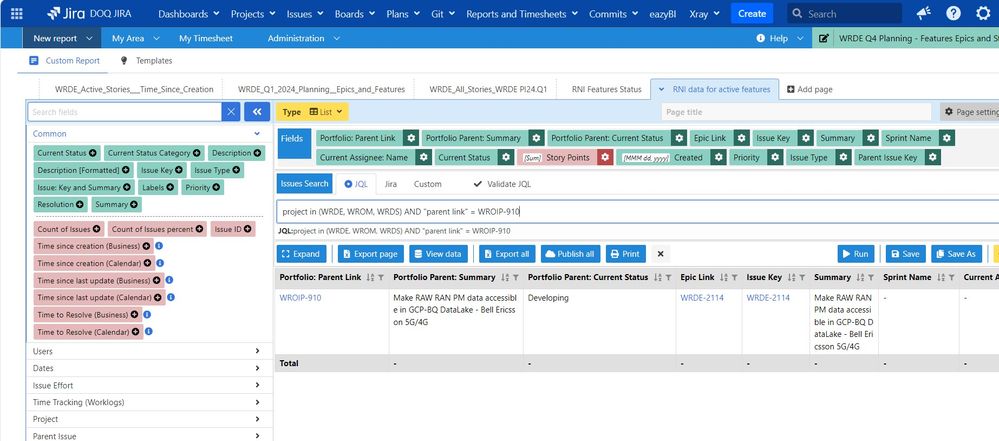Sort the Portfolio Parent: Summary column

click(505, 278)
